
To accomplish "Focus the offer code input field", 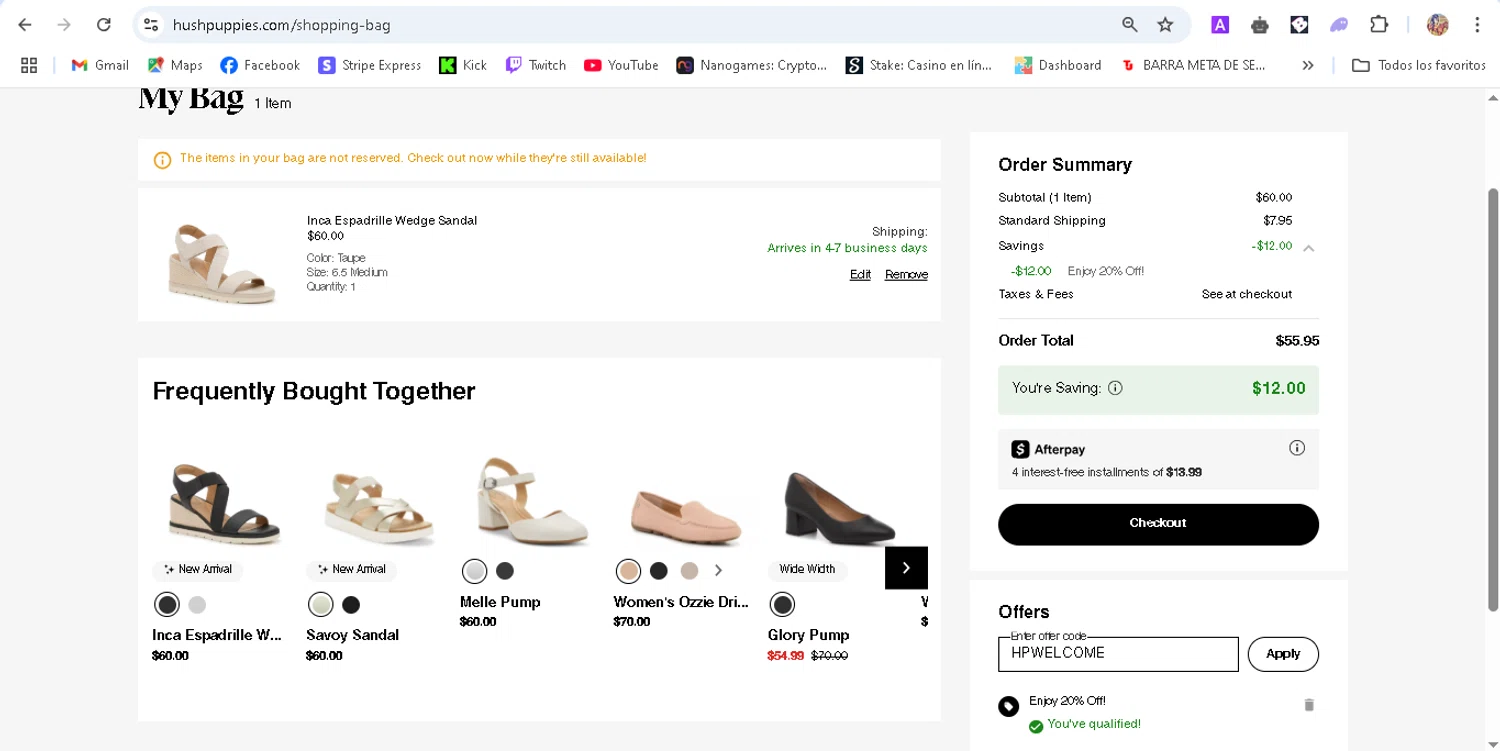I will click(x=1118, y=654).
